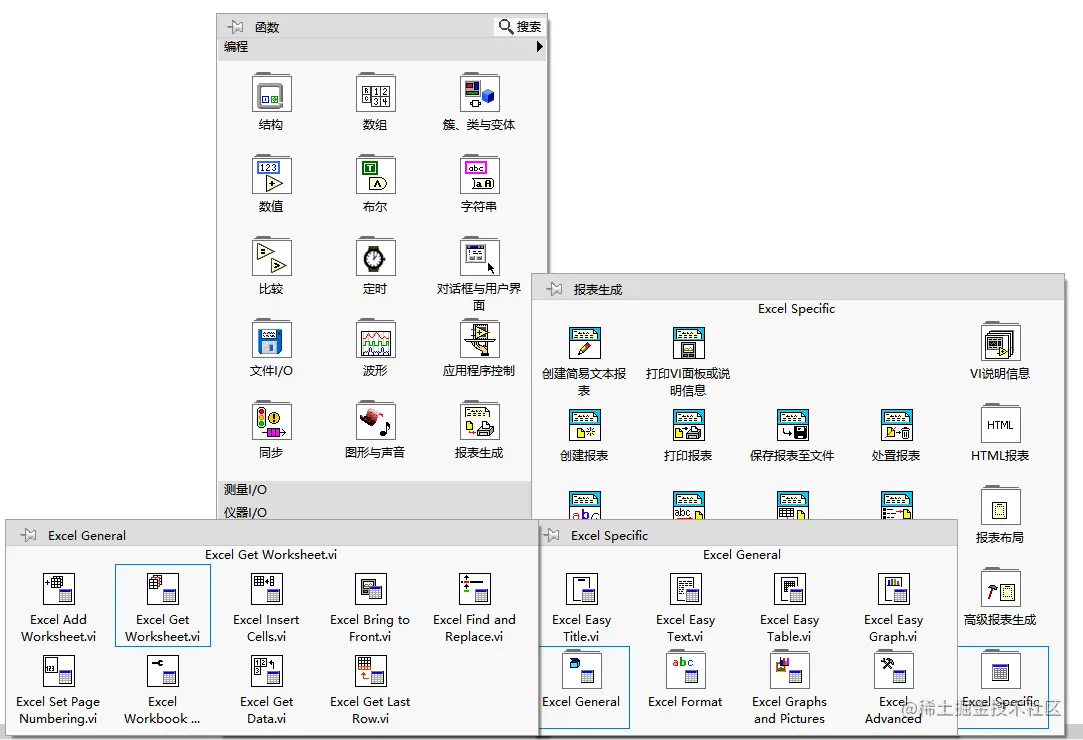Pin the 函数 palette with thumbtack
1083x740 pixels.
pos(236,27)
